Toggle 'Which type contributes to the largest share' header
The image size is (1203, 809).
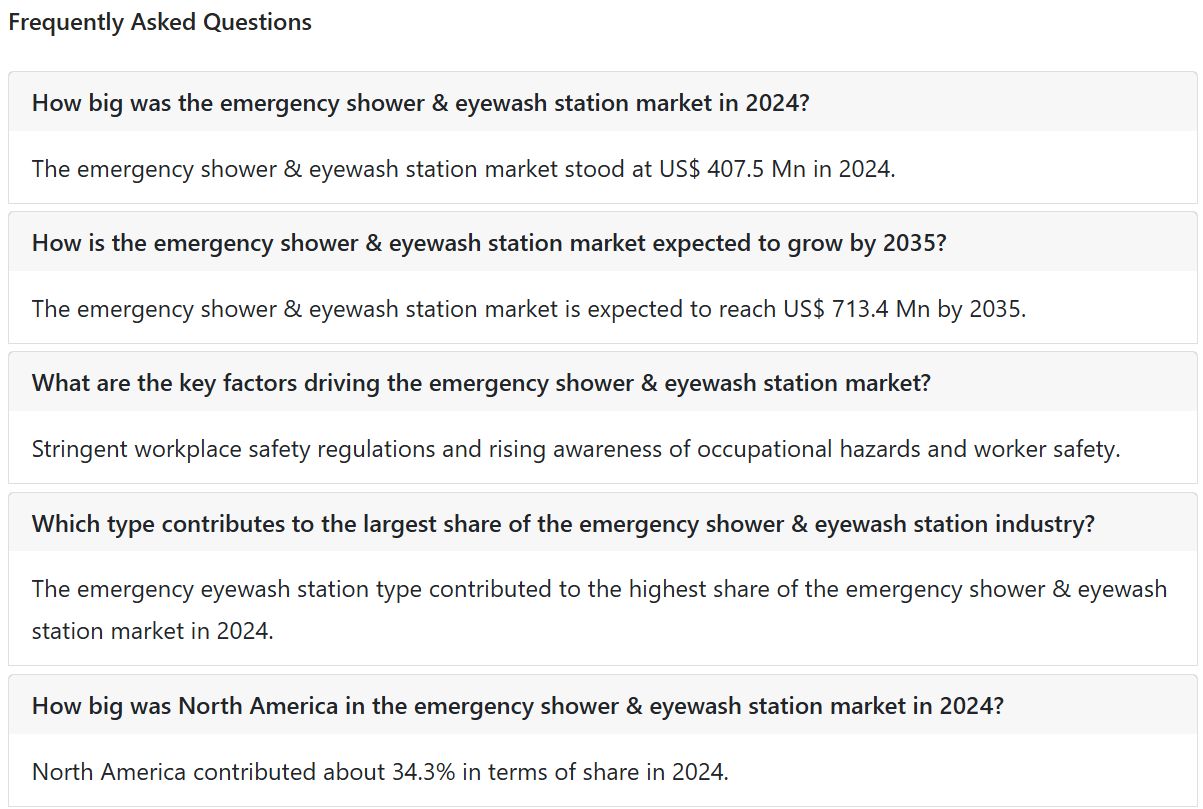pyautogui.click(x=602, y=523)
